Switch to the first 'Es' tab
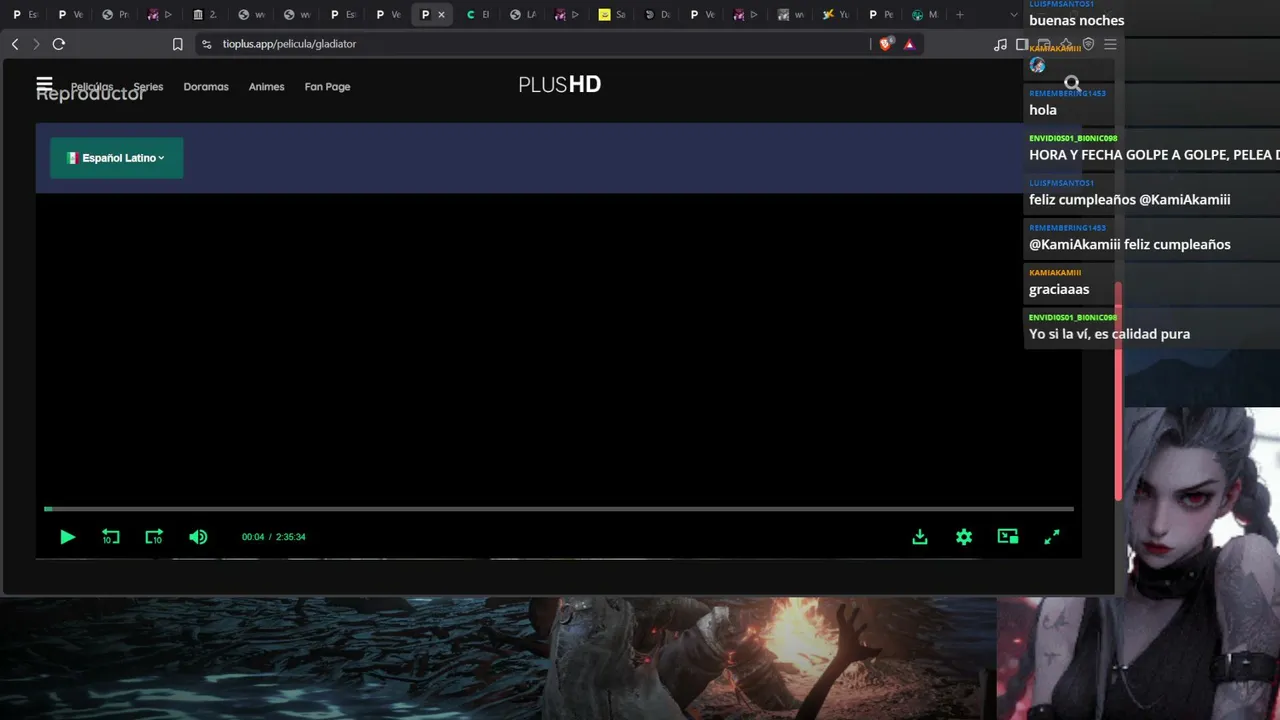This screenshot has width=1280, height=720. point(26,15)
